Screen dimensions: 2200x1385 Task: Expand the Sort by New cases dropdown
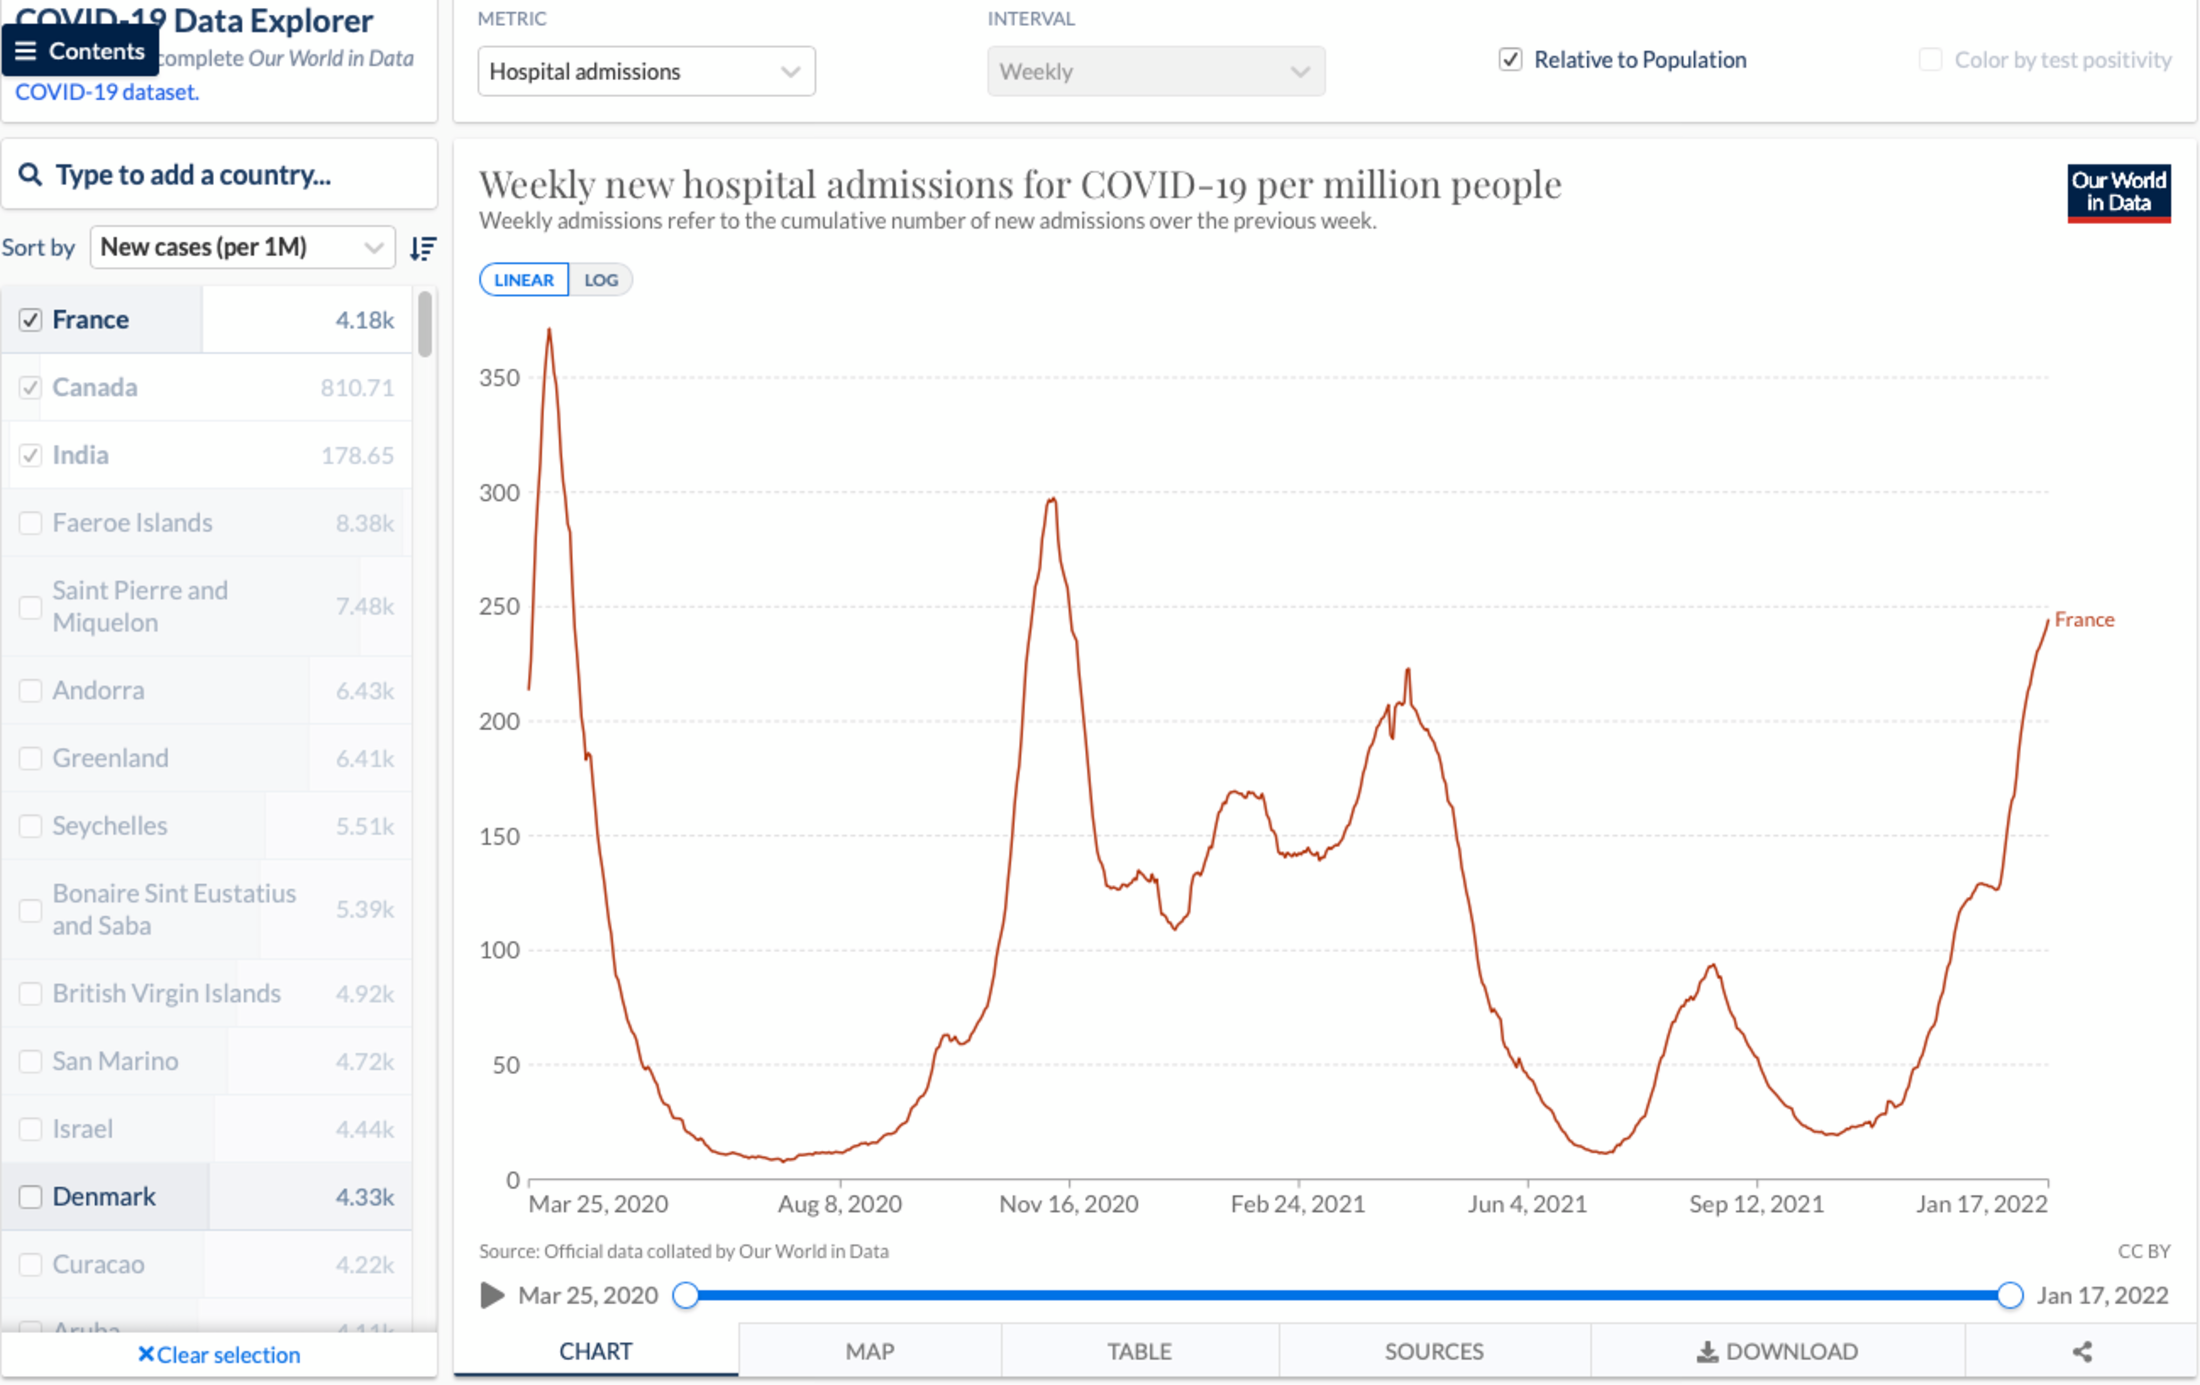(242, 247)
